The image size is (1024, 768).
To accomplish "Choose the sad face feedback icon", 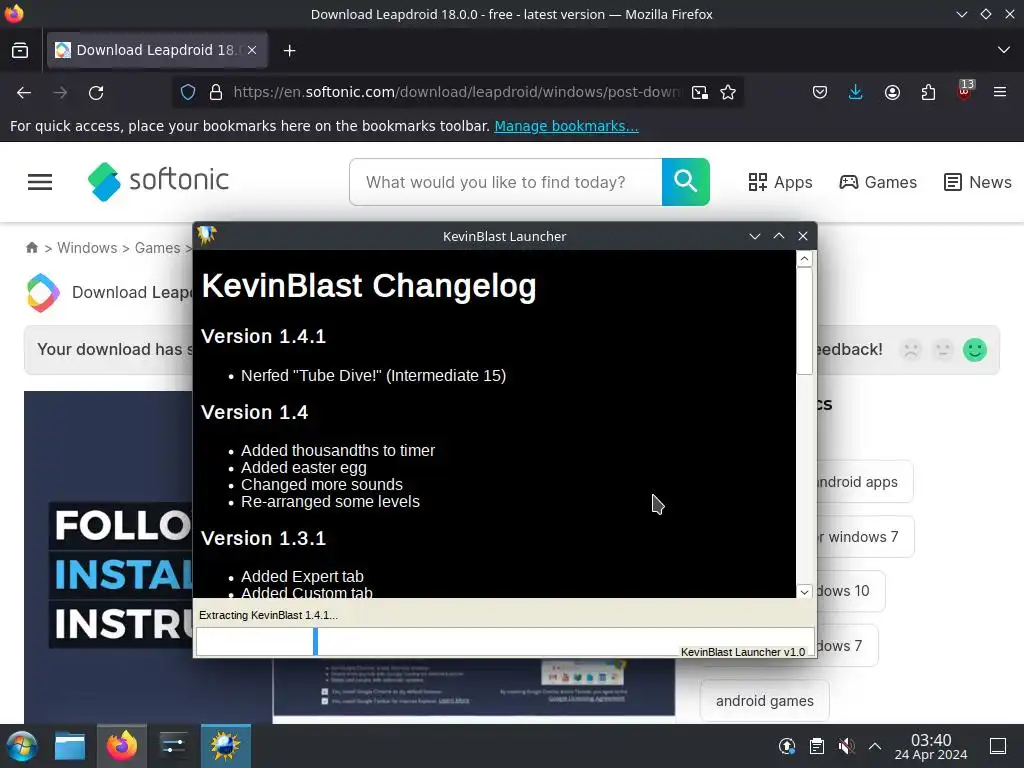I will [x=912, y=350].
